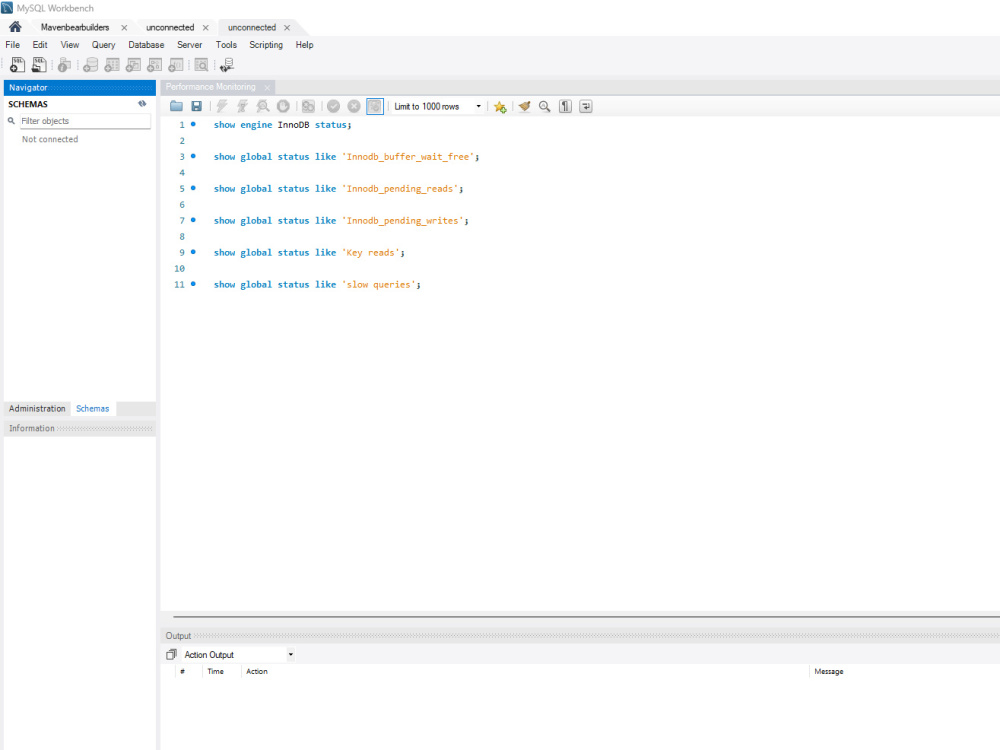The image size is (1000, 750).
Task: Switch to the Mavenbearbuilders connection tab
Action: (x=75, y=27)
